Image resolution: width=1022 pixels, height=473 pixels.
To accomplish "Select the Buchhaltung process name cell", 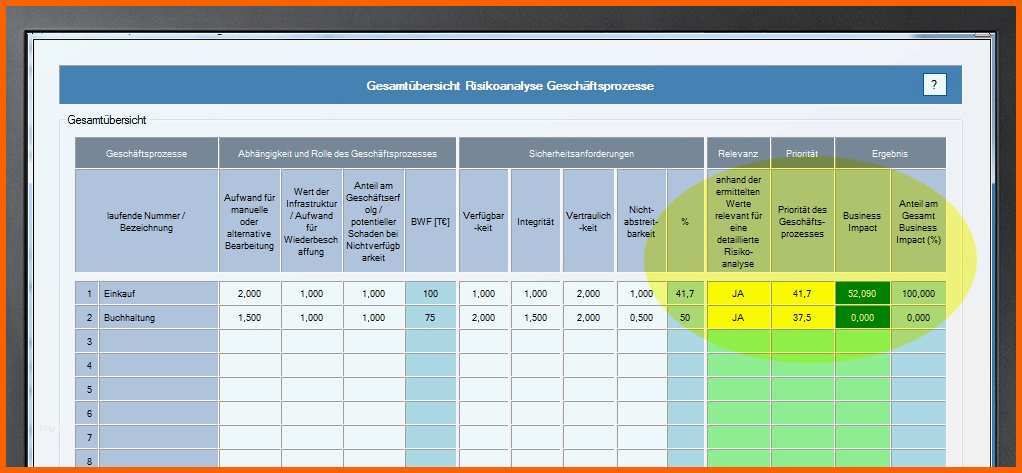I will click(x=157, y=317).
